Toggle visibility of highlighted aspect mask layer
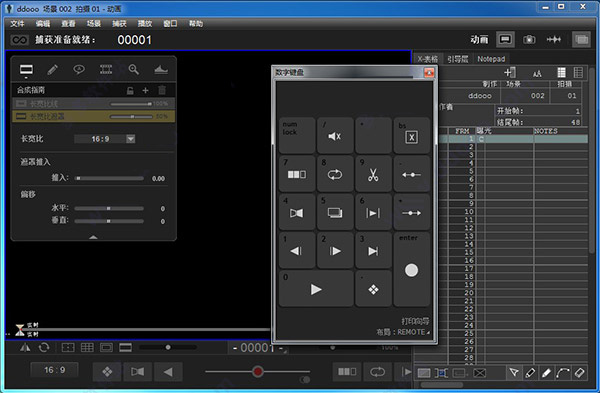Viewport: 600px width, 393px height. coord(21,116)
